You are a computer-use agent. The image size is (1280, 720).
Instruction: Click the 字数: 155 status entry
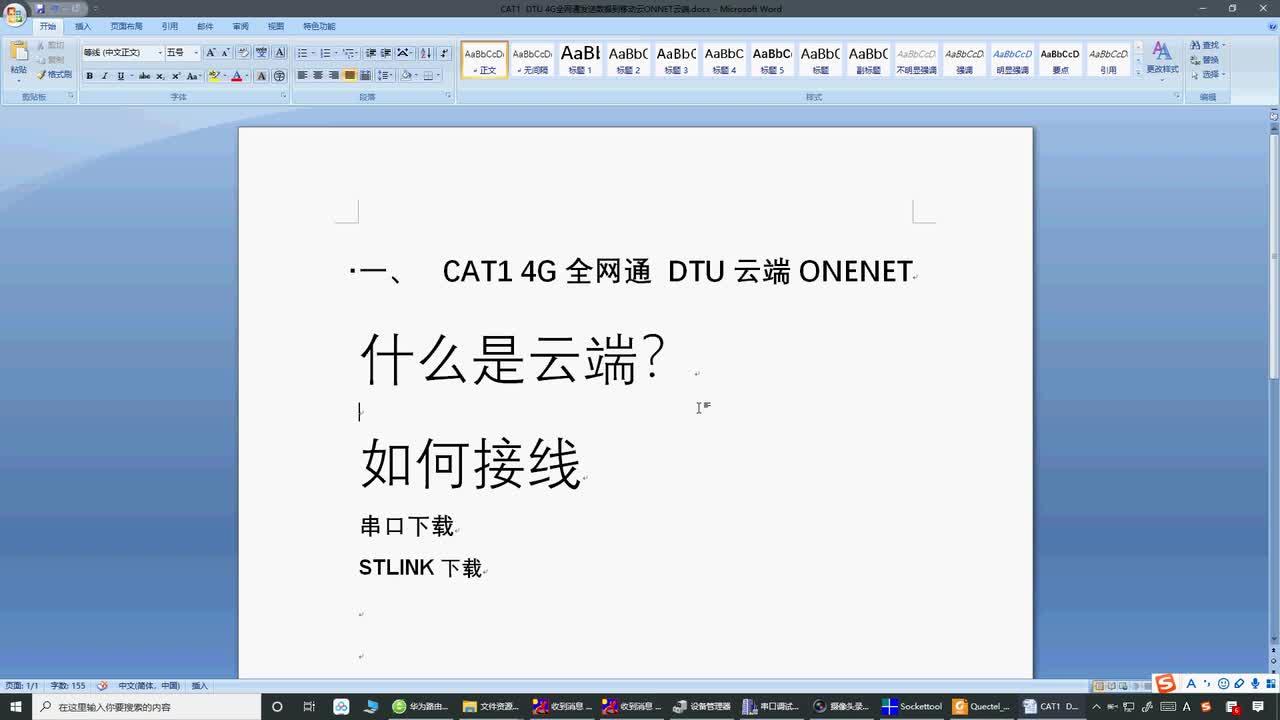[x=68, y=686]
